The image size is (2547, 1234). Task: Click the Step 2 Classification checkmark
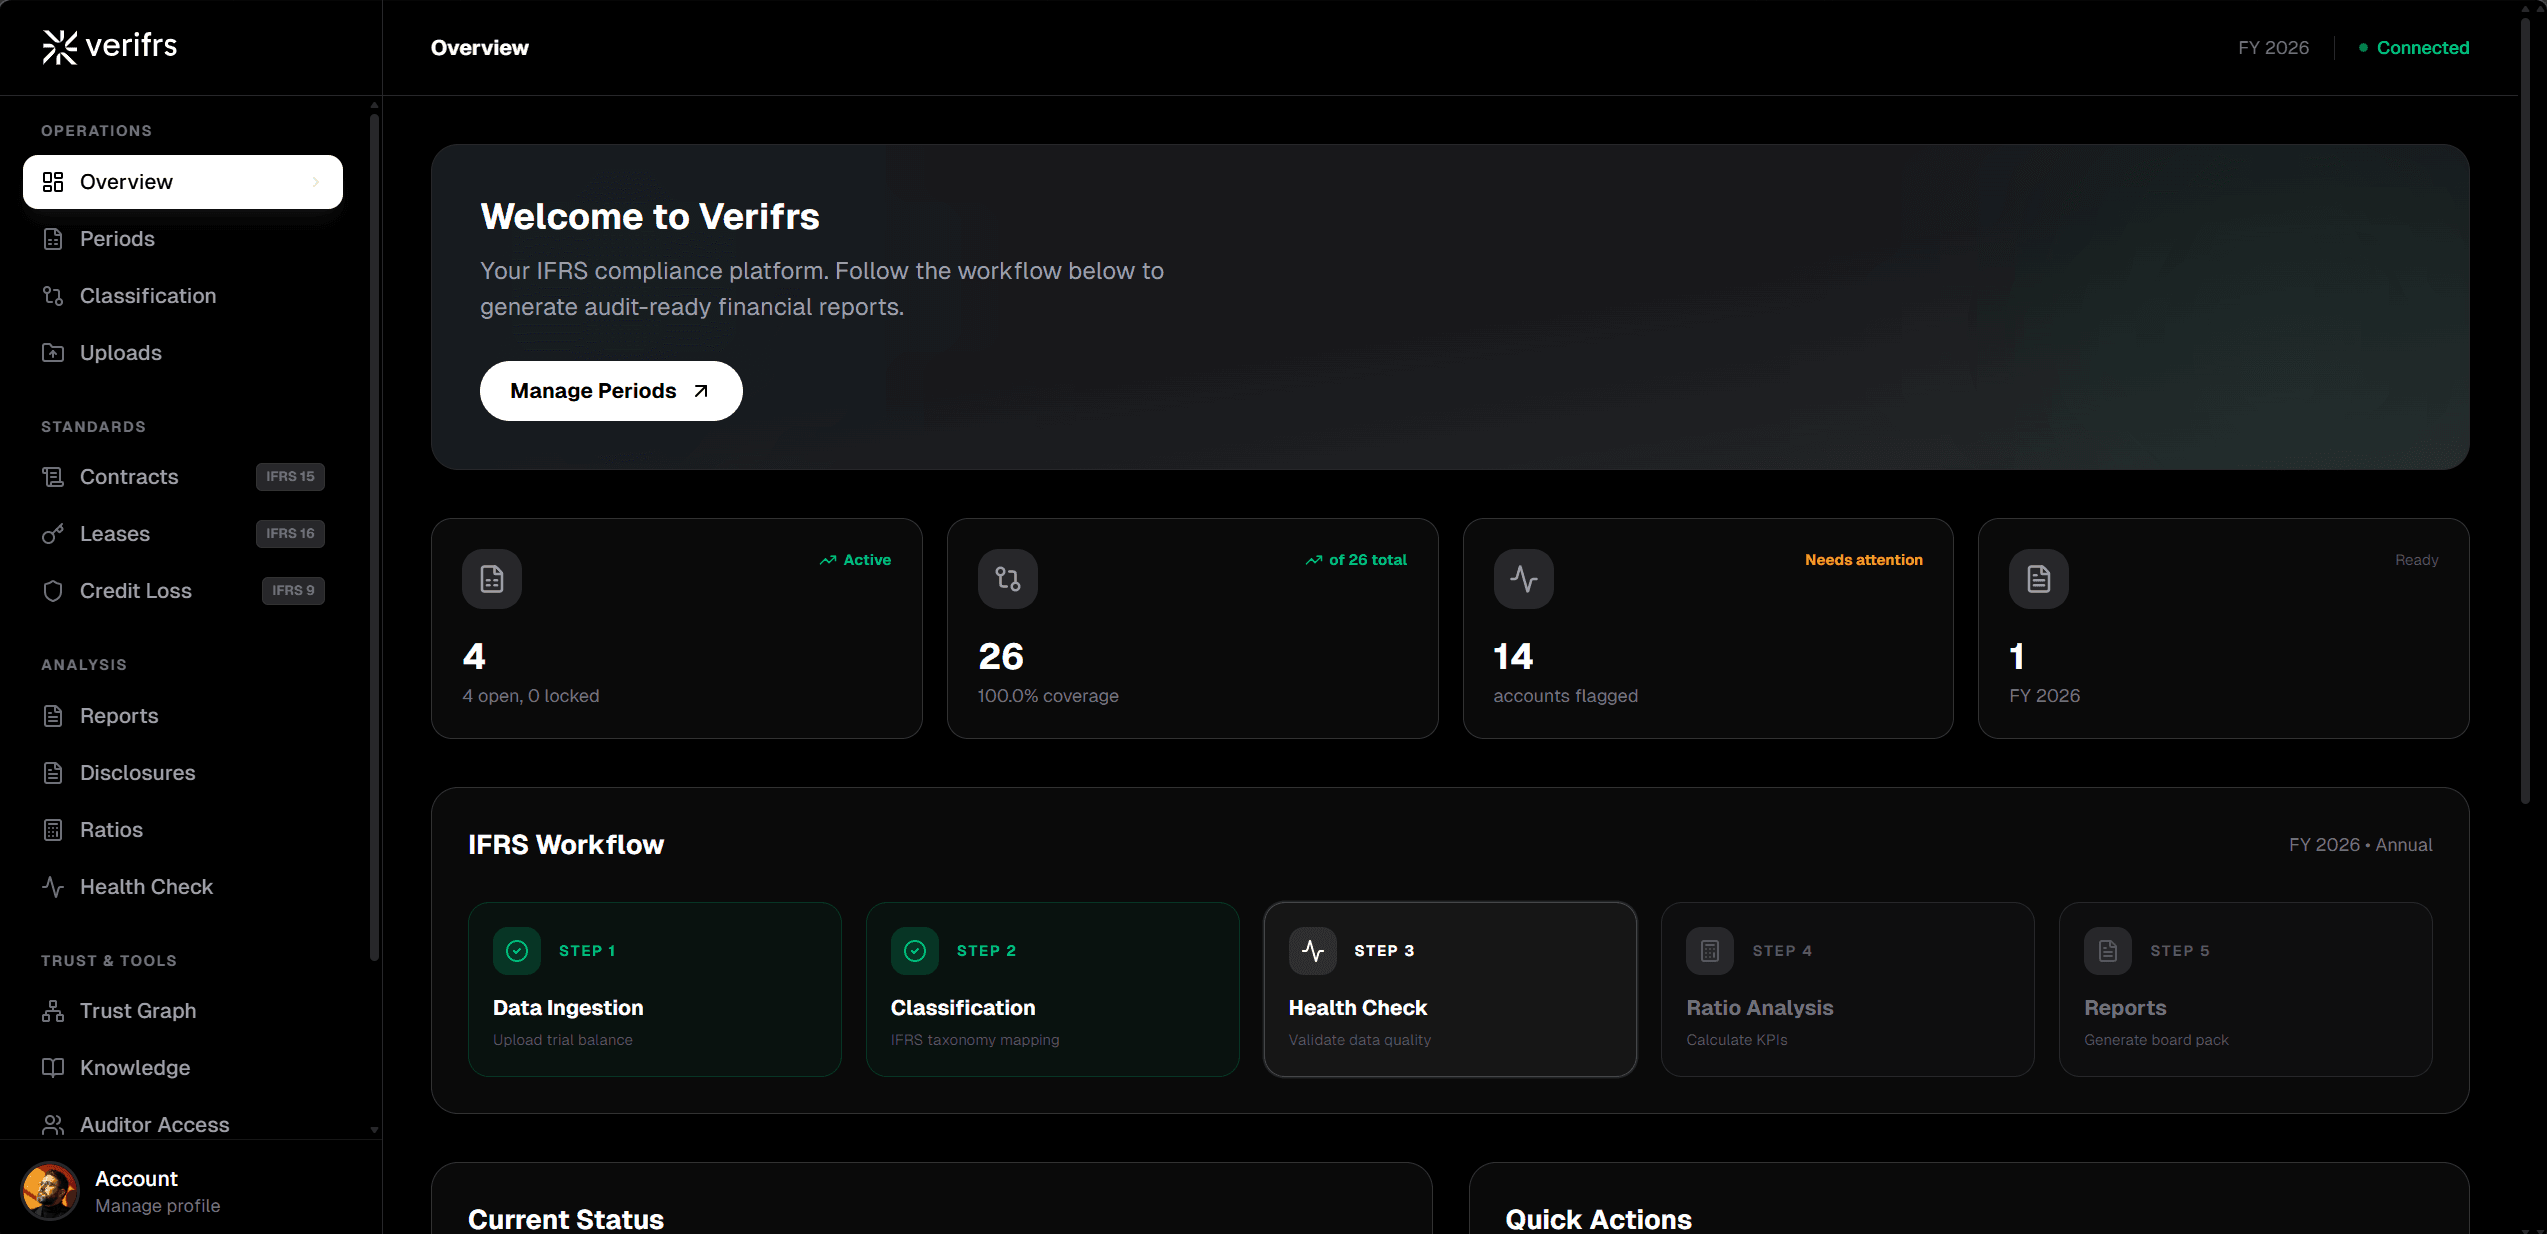pos(913,951)
